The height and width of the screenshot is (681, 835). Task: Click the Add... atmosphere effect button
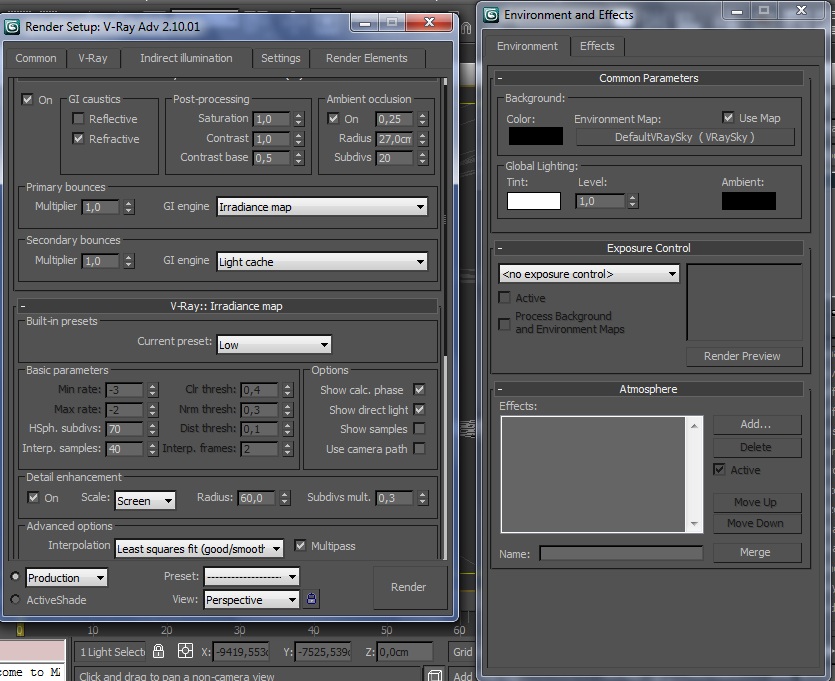(x=756, y=424)
